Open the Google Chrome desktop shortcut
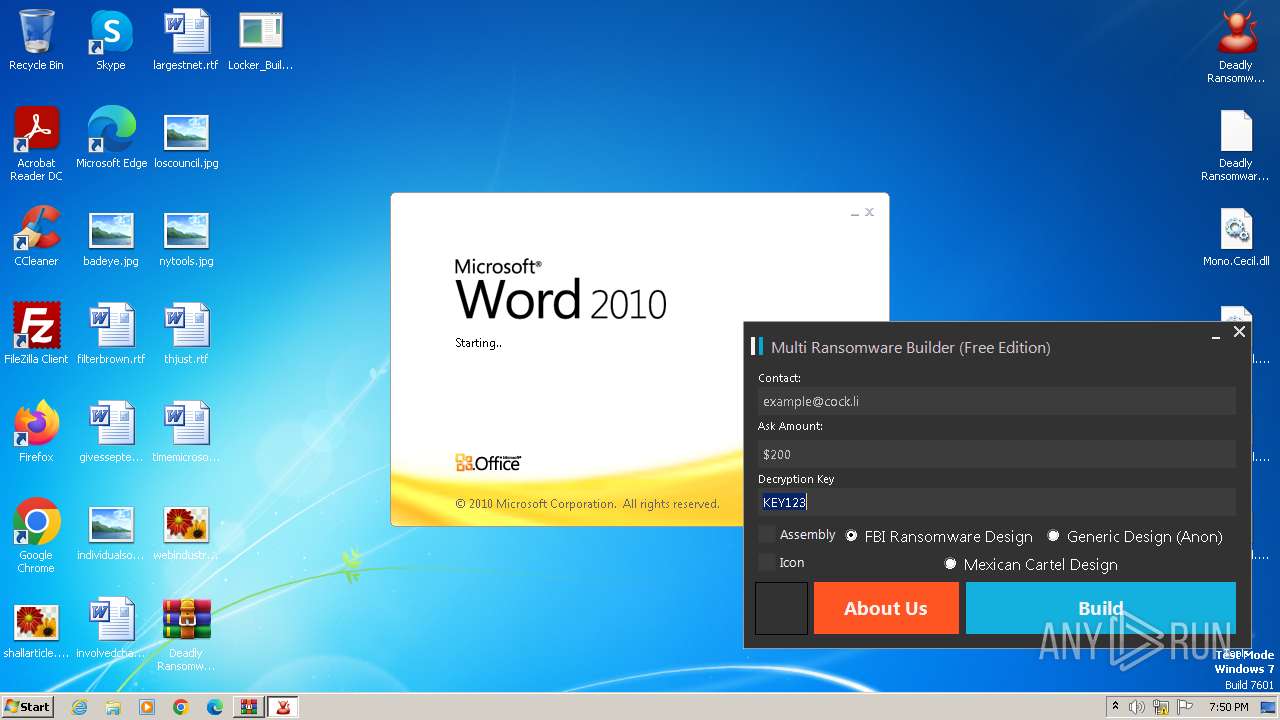The image size is (1280, 720). point(36,536)
